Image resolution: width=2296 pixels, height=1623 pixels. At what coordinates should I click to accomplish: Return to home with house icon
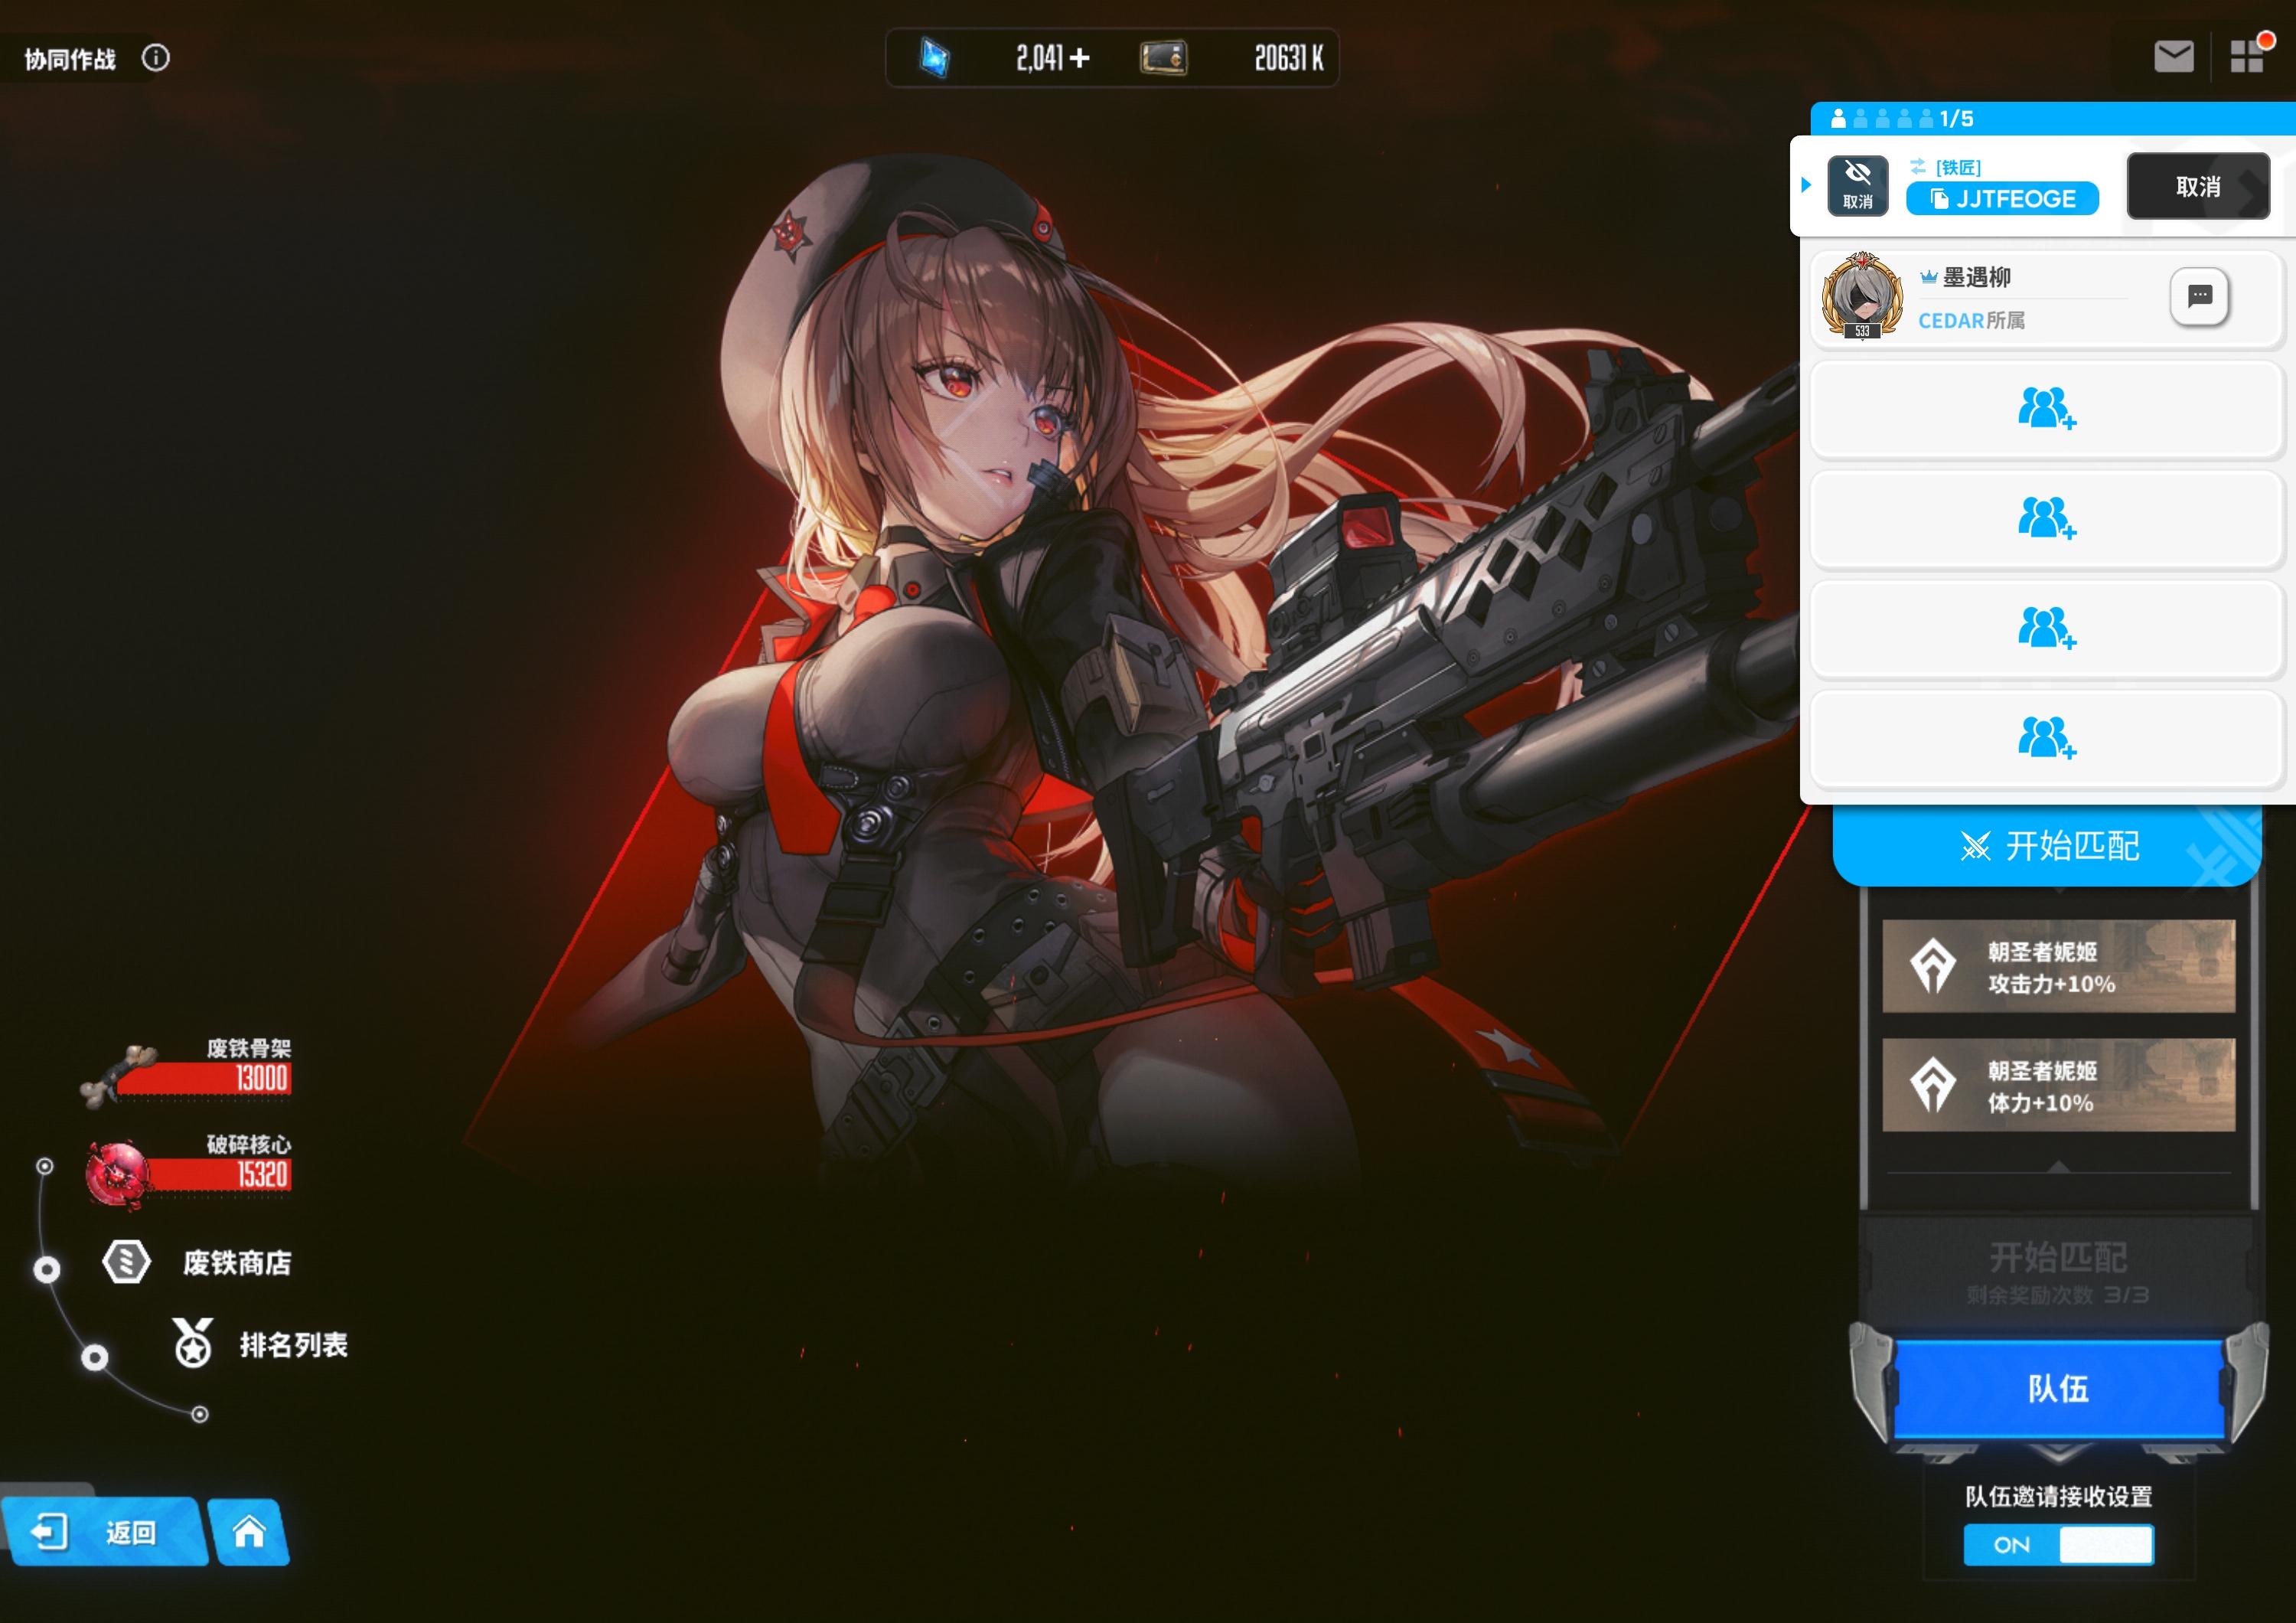coord(249,1531)
